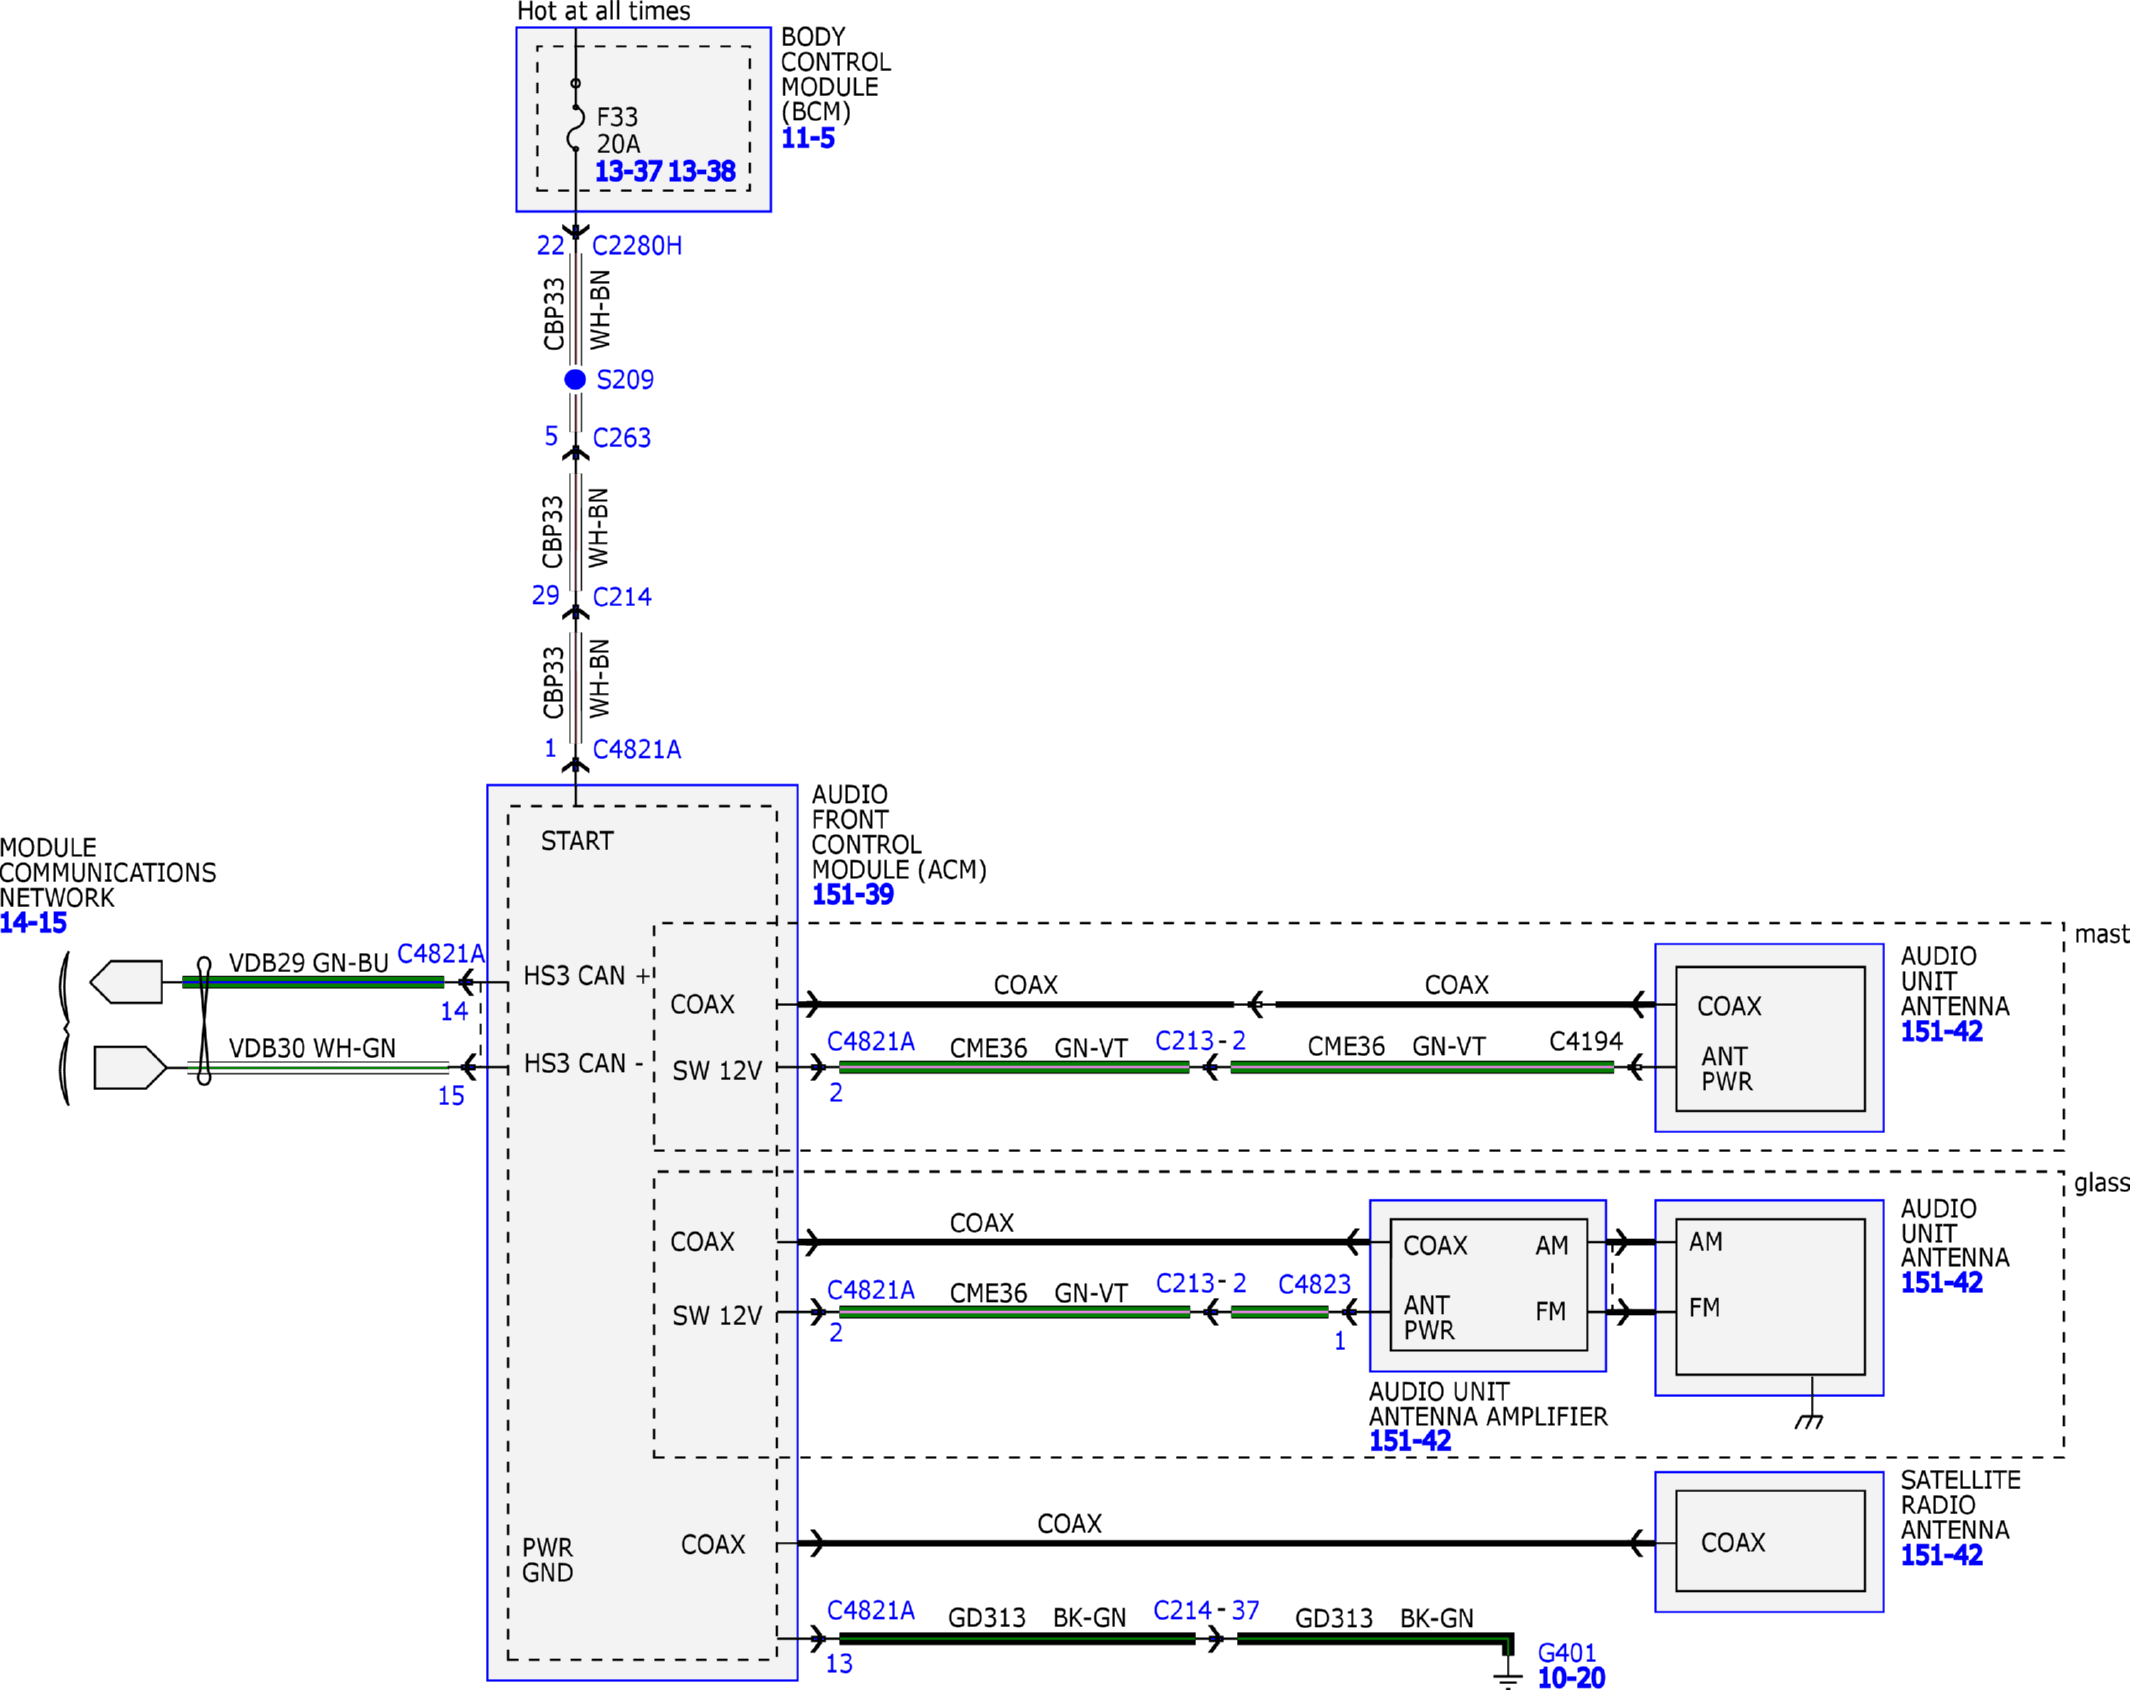
Task: Select the 'FM' label in amplifier box
Action: click(1551, 1312)
